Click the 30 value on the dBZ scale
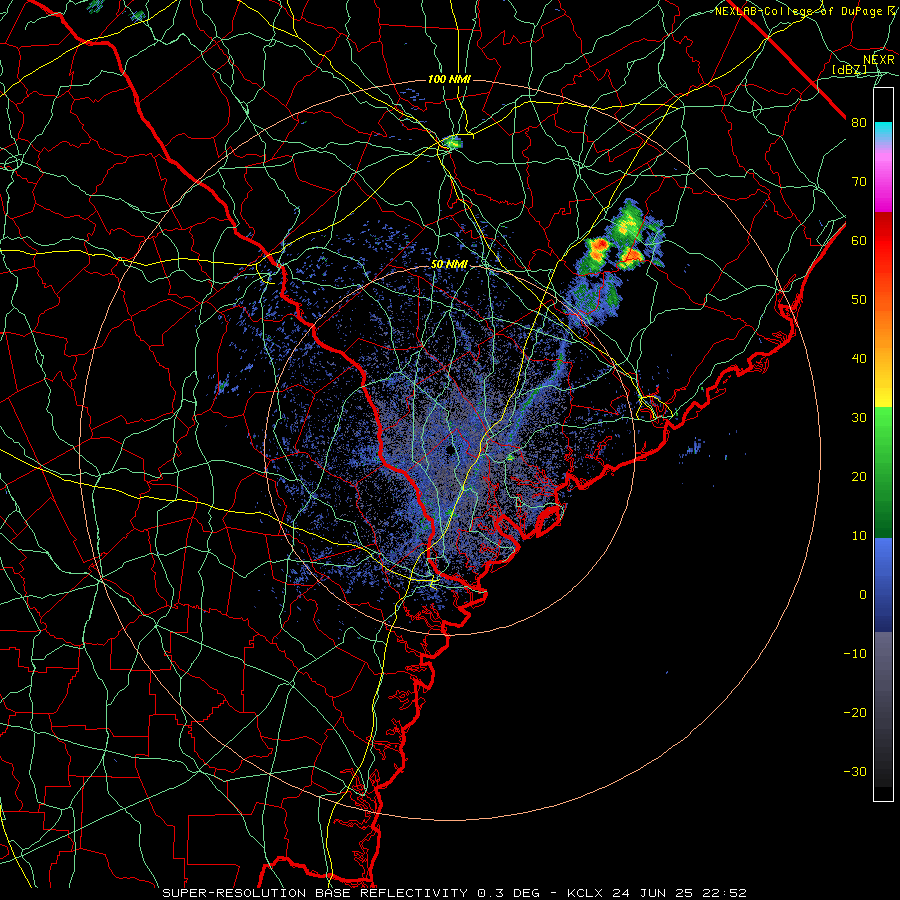The height and width of the screenshot is (900, 900). point(859,418)
